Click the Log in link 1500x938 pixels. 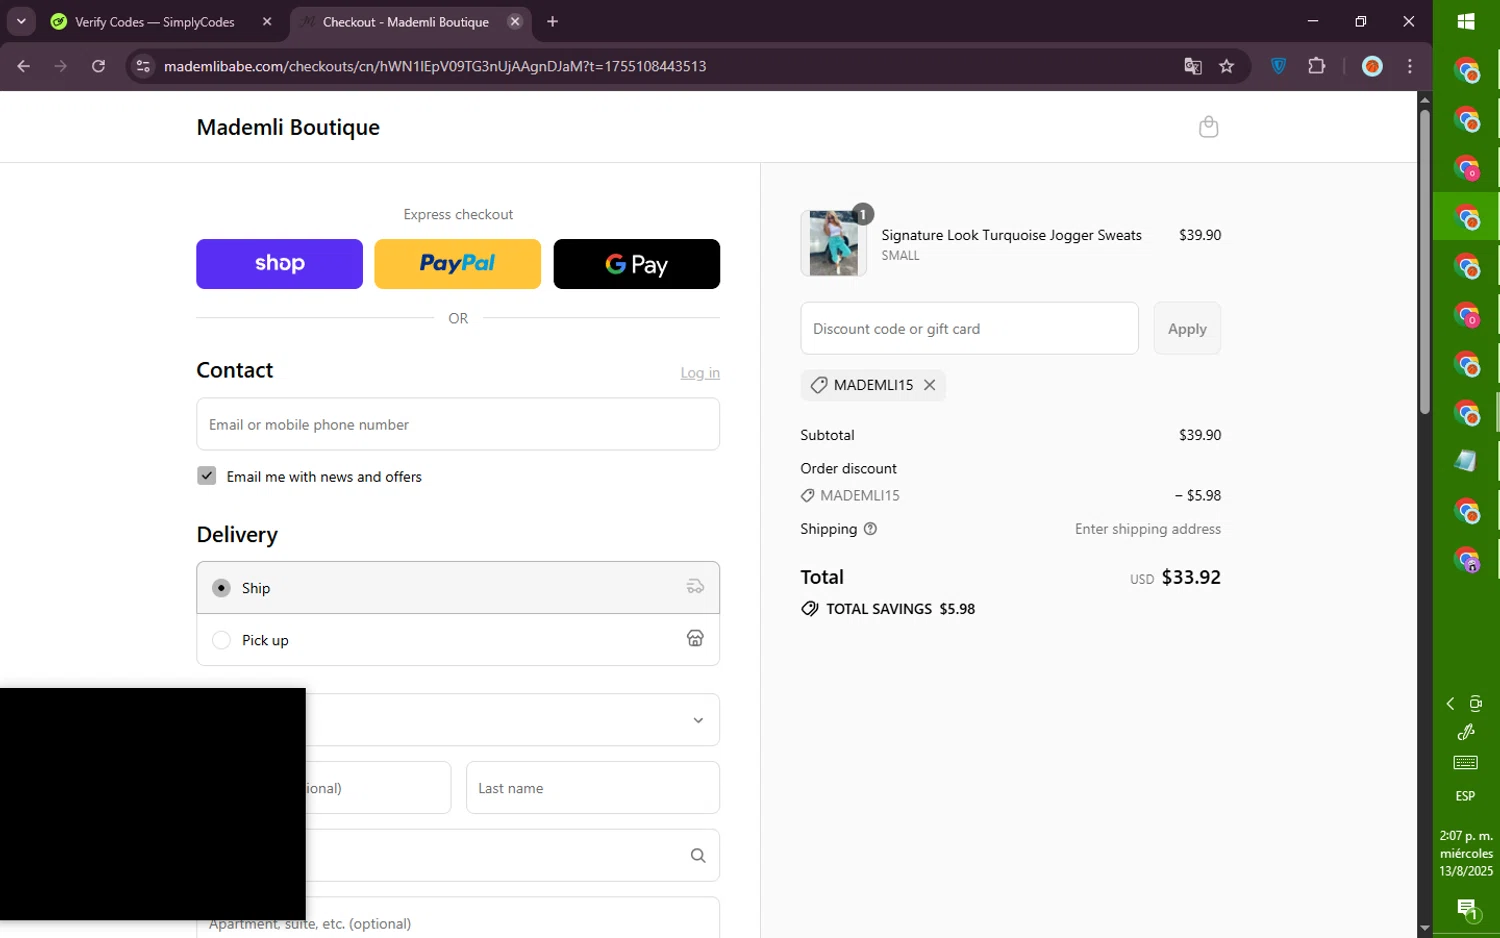pyautogui.click(x=700, y=373)
